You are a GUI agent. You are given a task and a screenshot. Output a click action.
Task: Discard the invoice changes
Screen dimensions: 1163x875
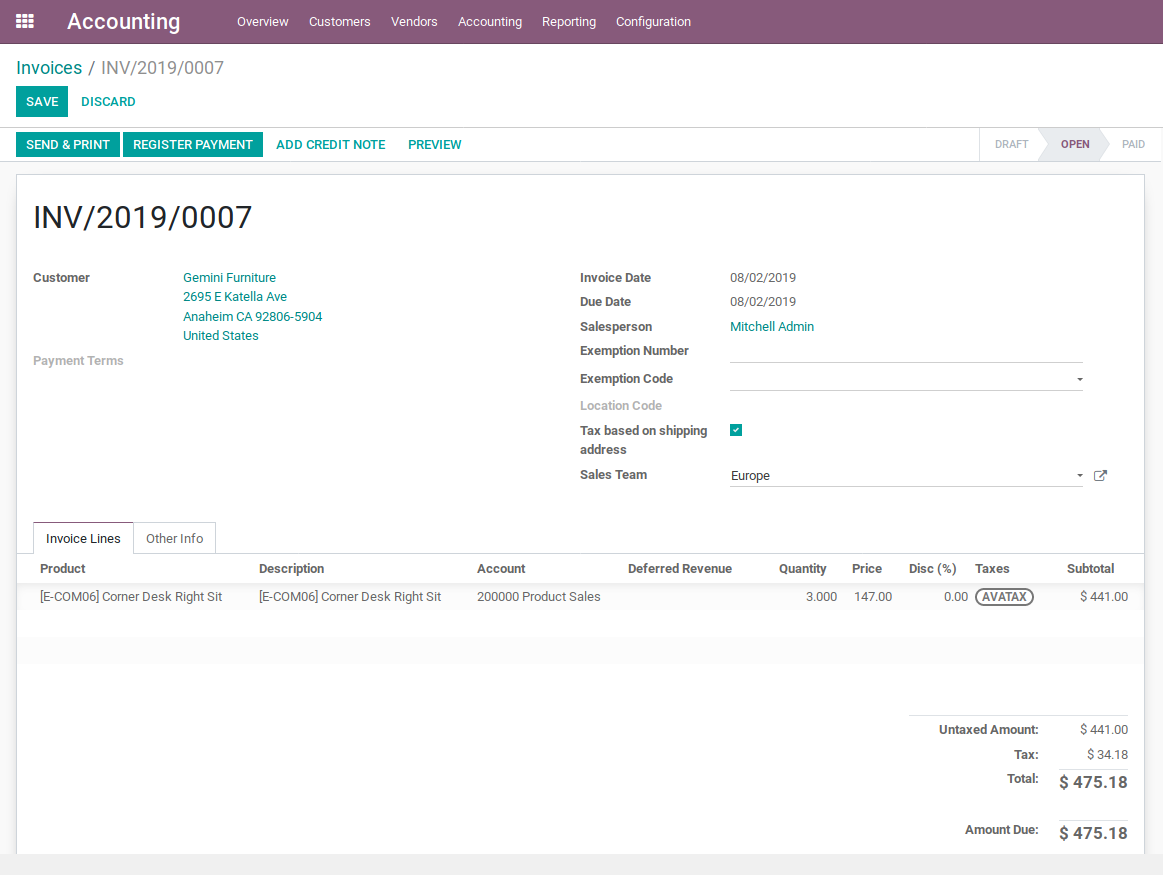pos(108,102)
